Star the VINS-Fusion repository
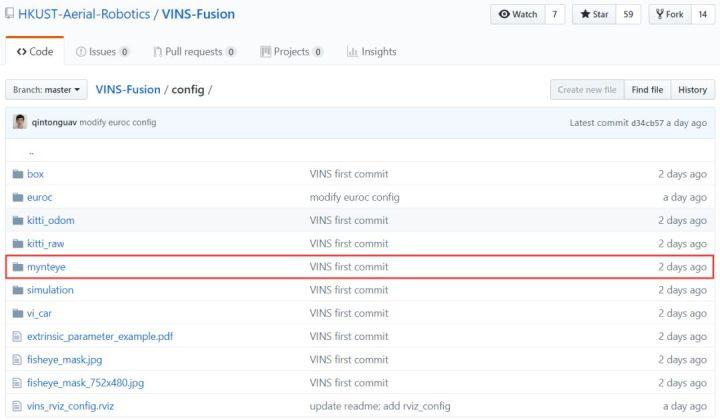 coord(594,14)
